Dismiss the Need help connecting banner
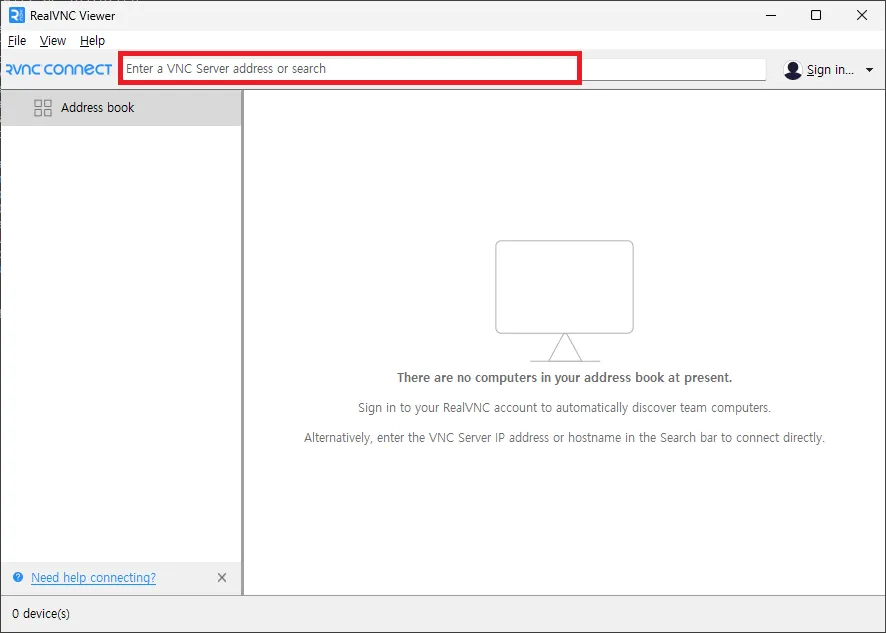This screenshot has width=886, height=633. pyautogui.click(x=222, y=577)
